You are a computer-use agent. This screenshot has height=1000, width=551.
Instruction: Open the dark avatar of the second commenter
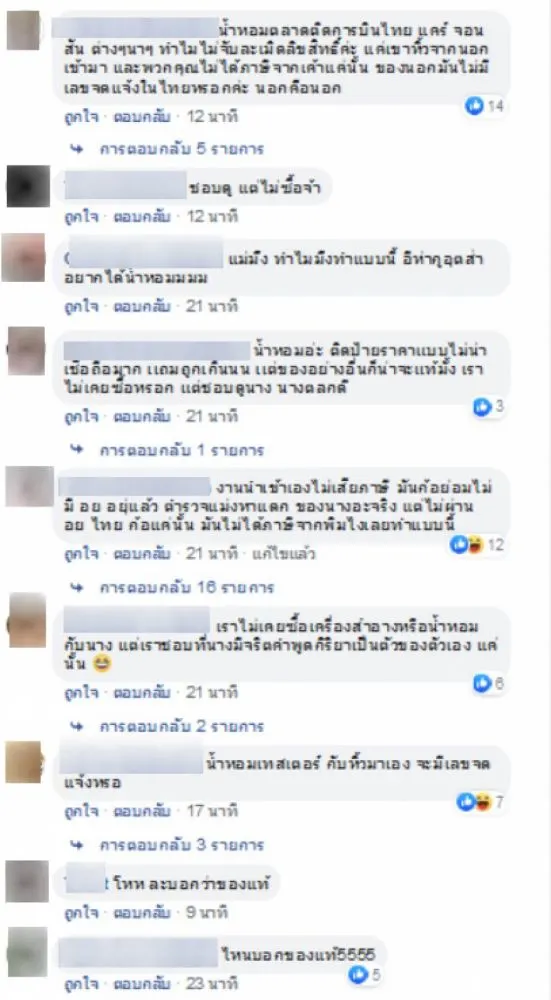click(28, 186)
